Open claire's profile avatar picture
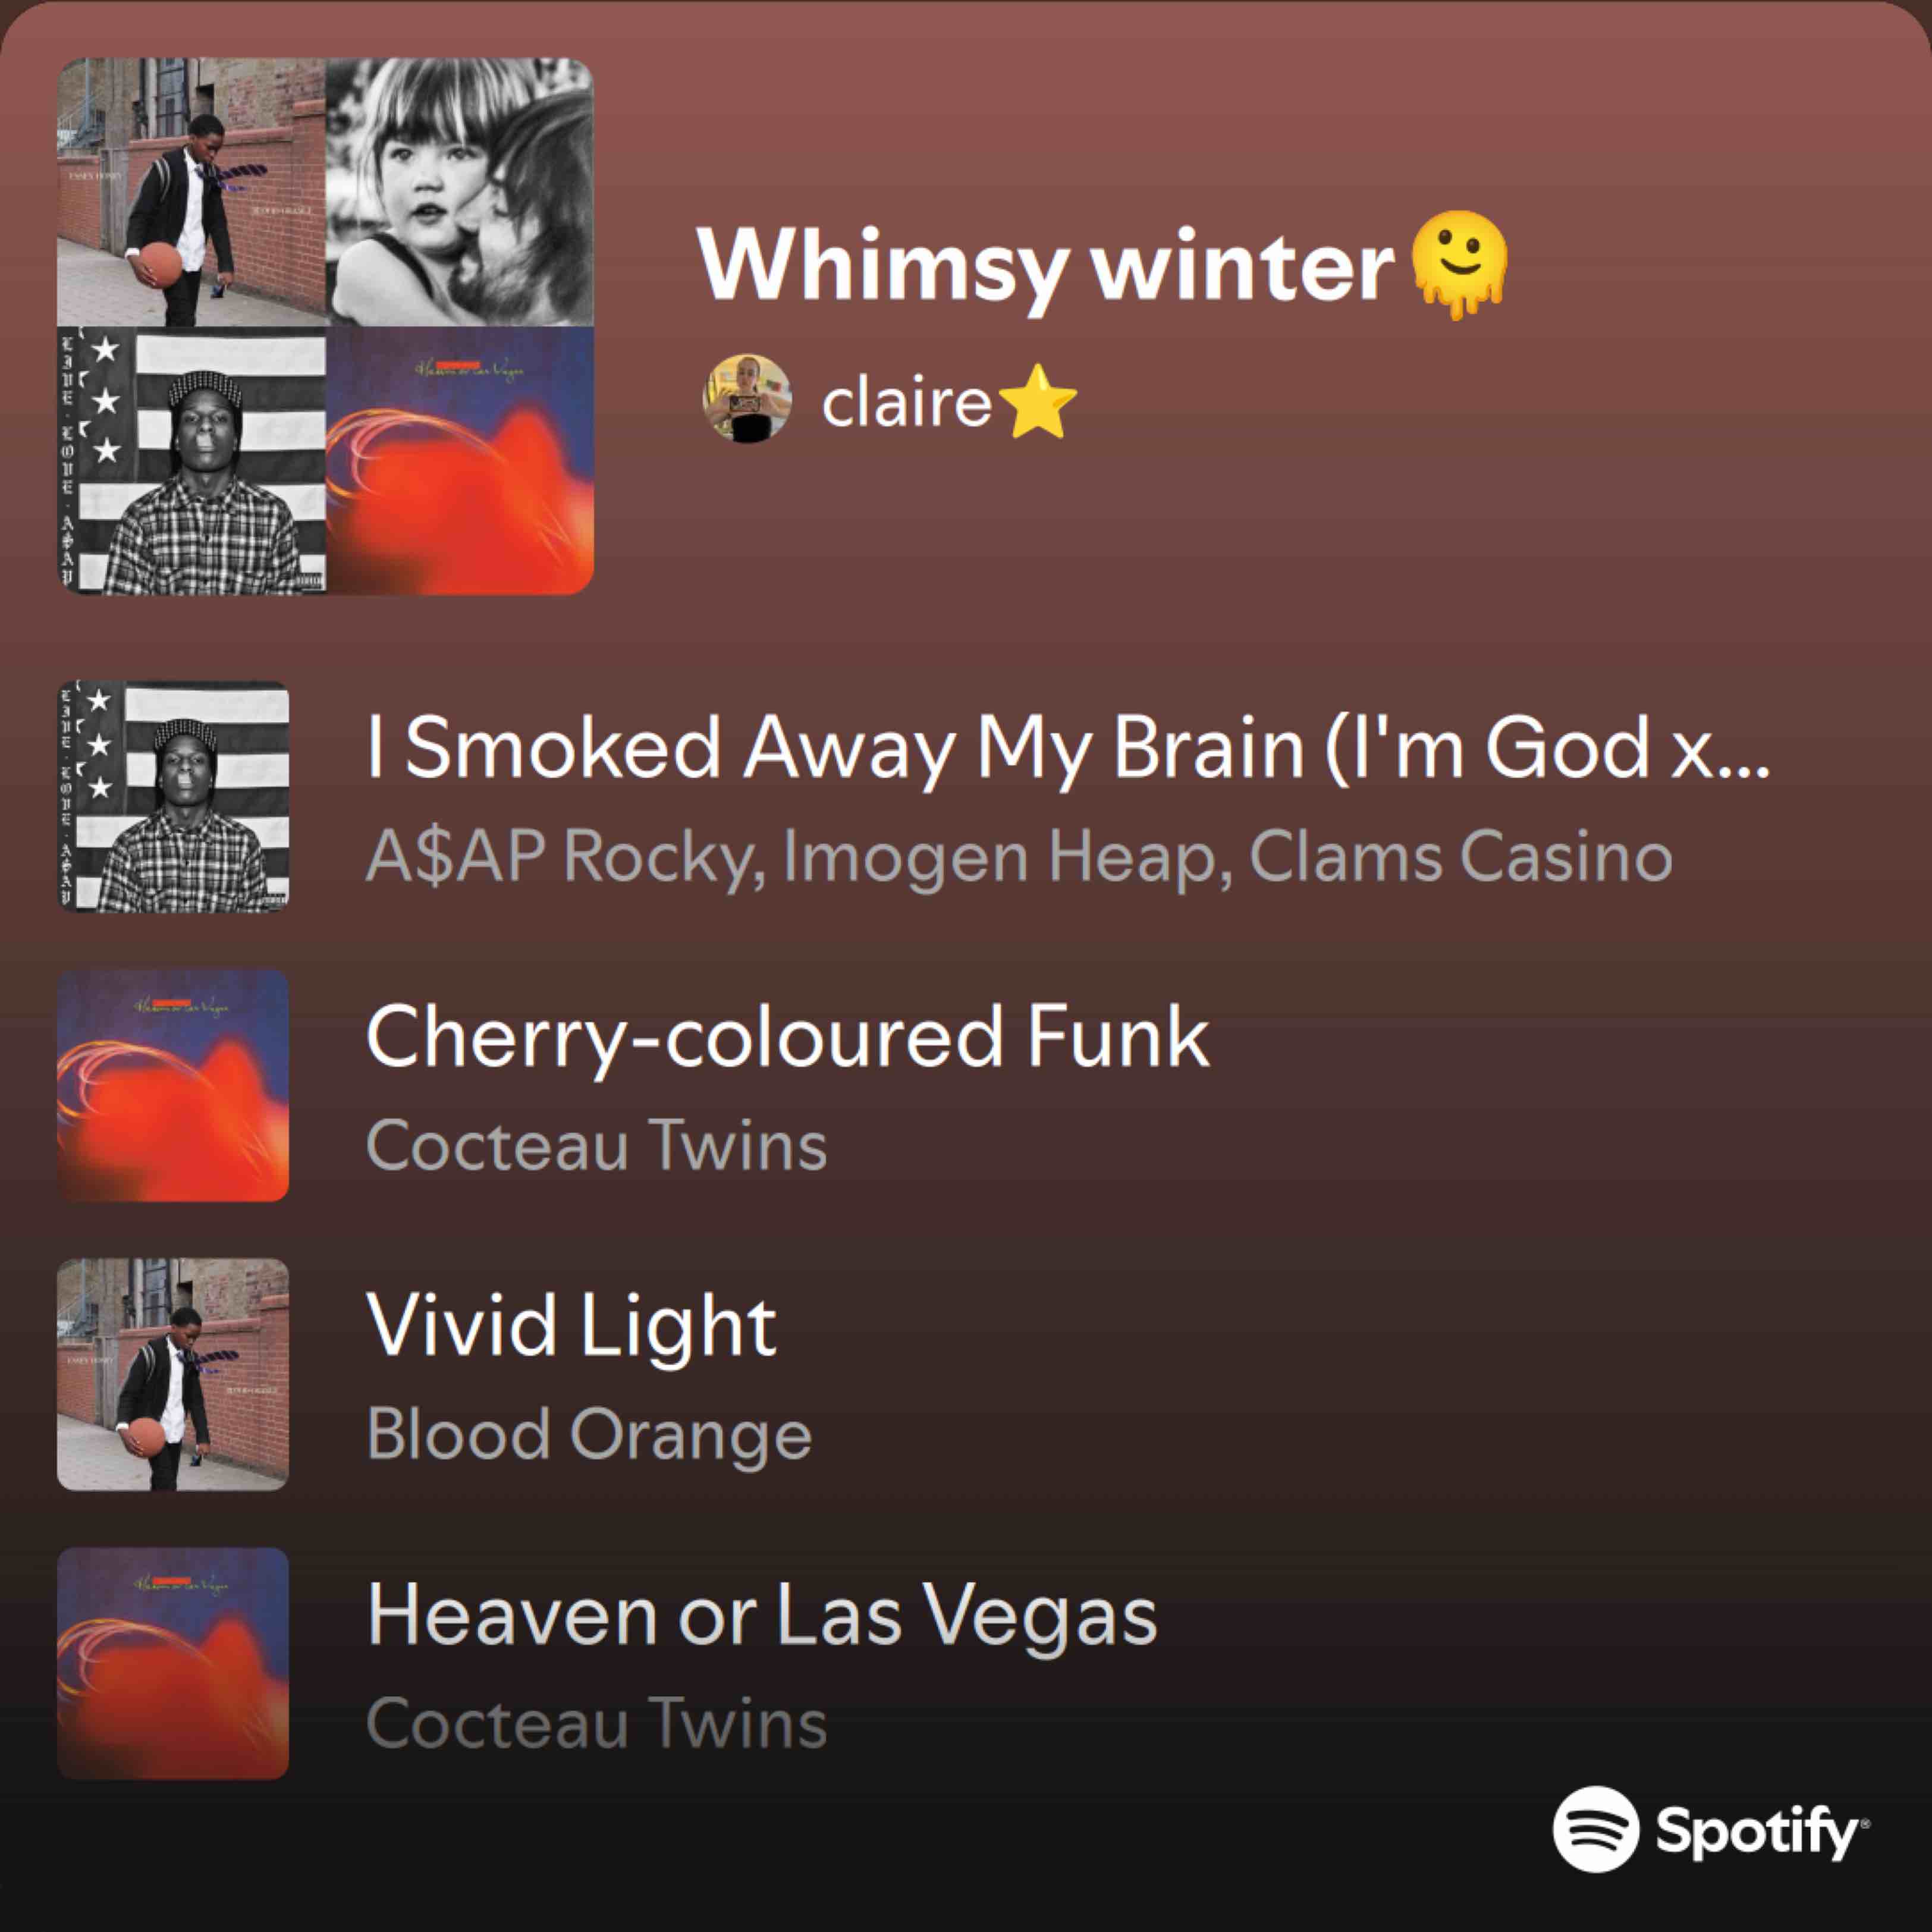Image resolution: width=1932 pixels, height=1932 pixels. coord(747,398)
